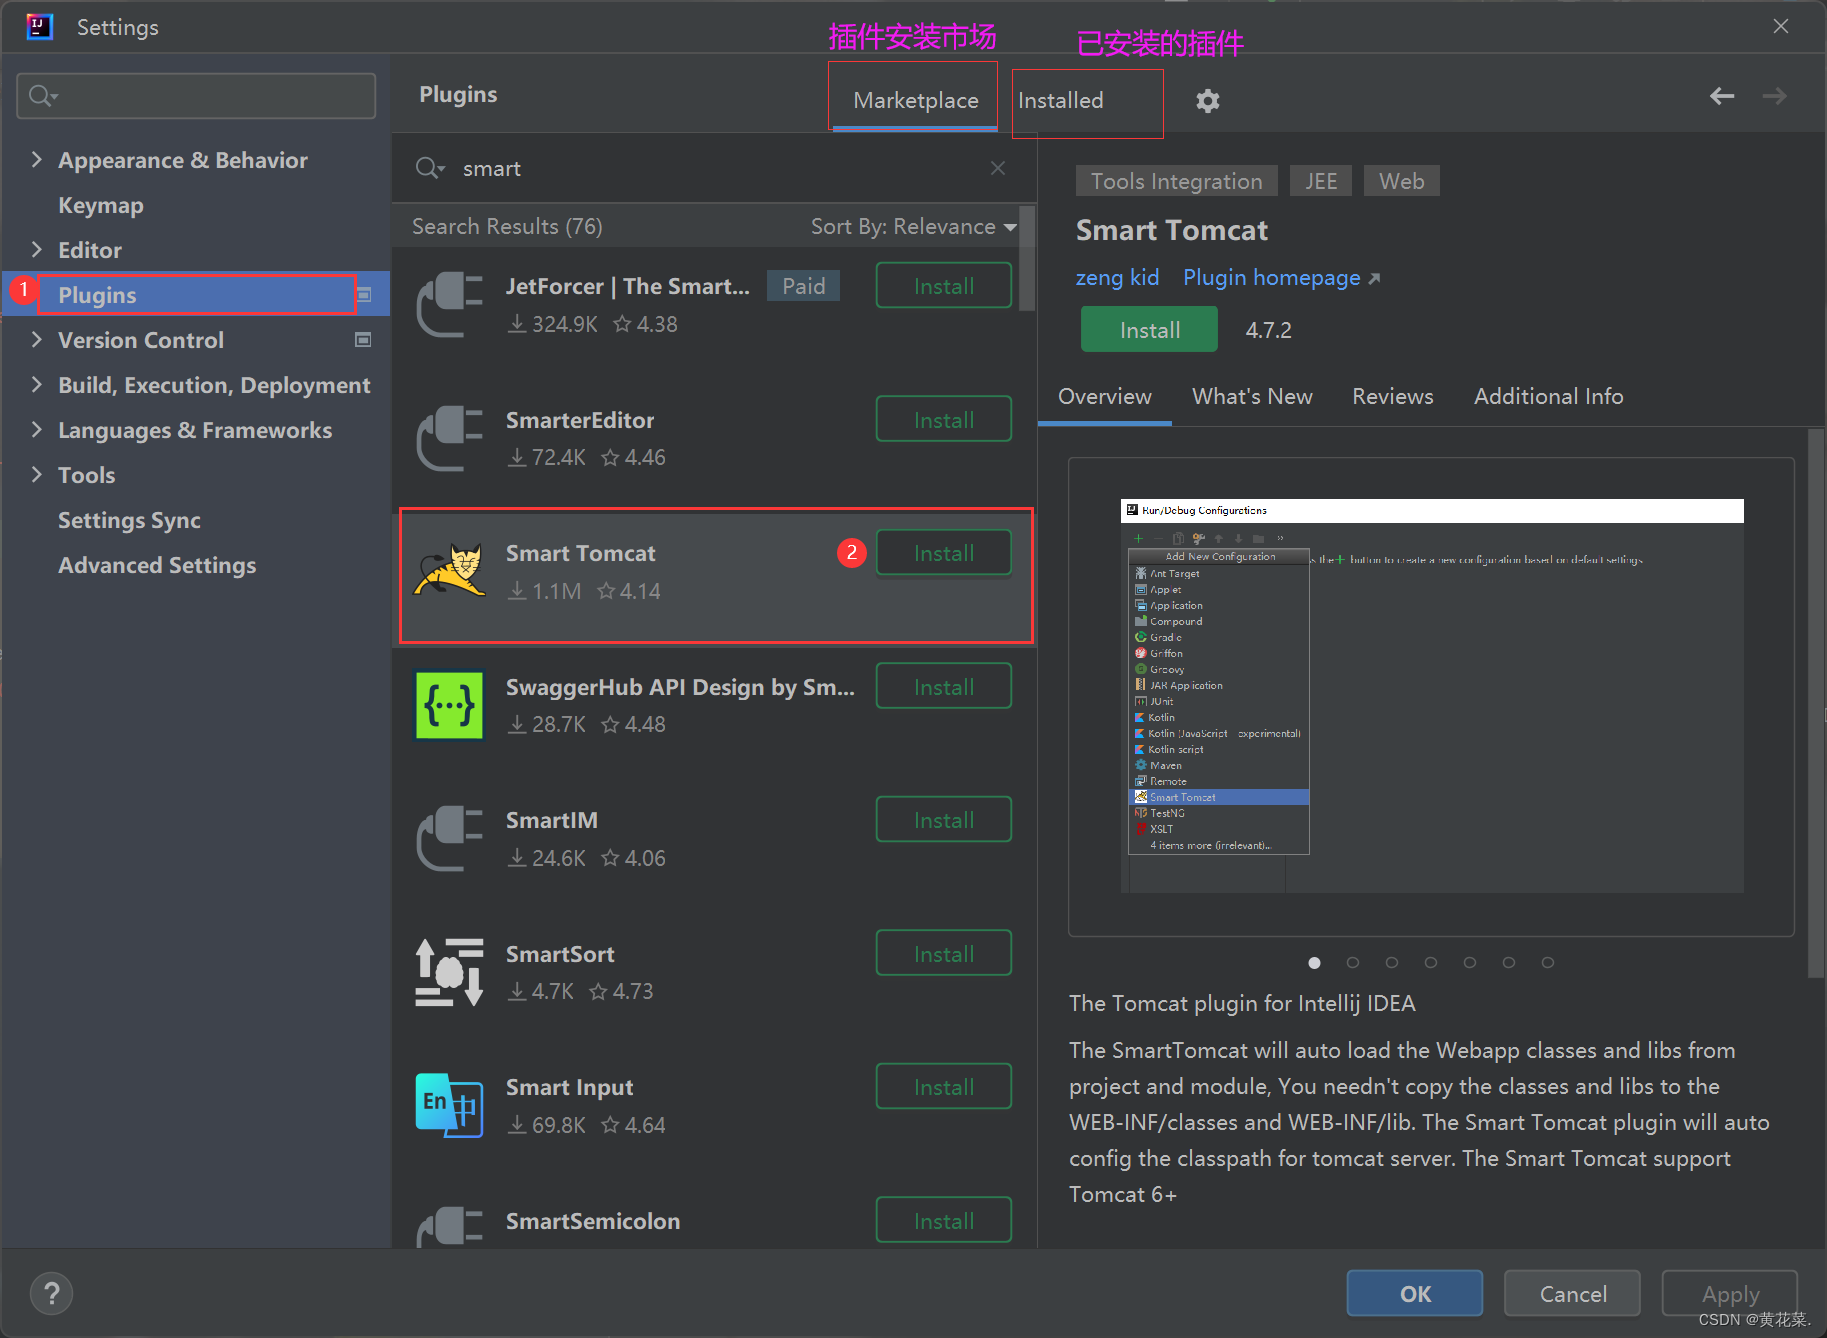Open the What's New tab

1252,397
